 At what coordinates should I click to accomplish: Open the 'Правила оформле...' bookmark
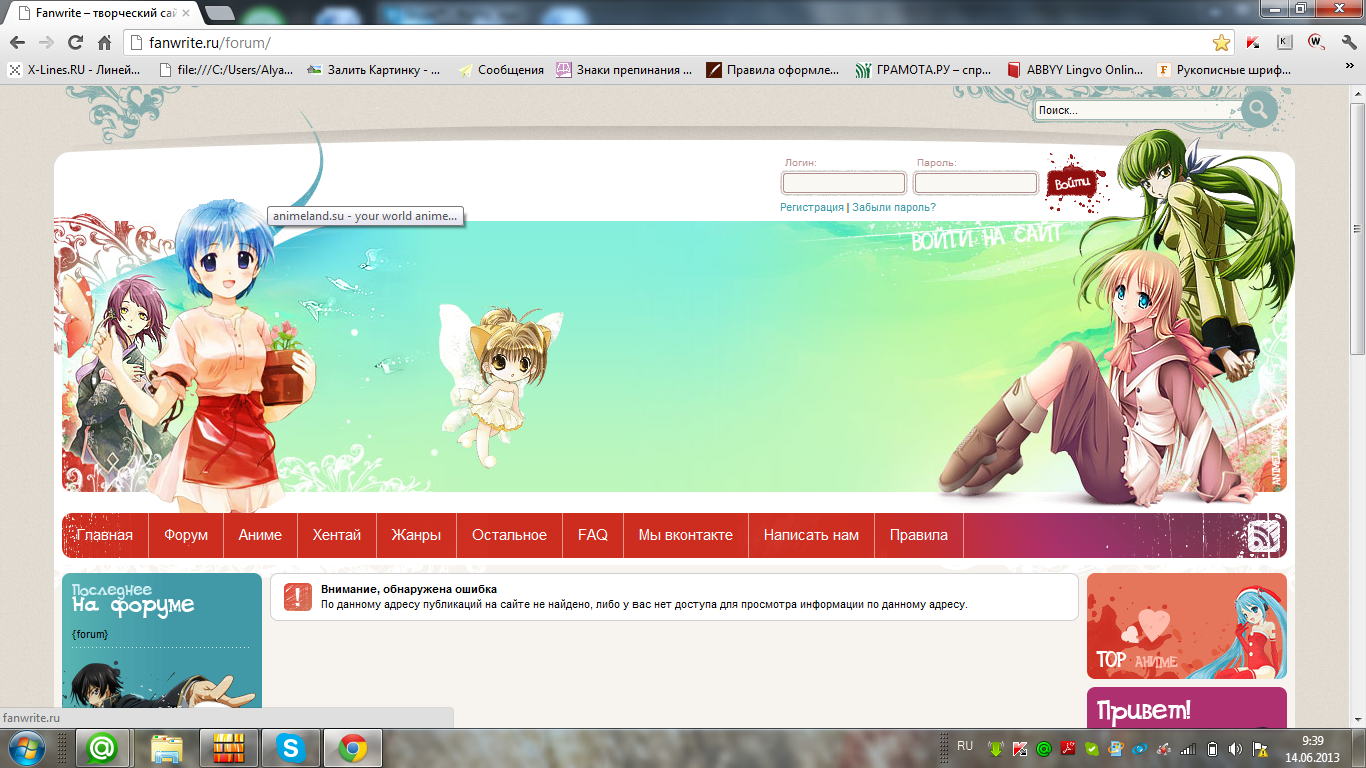point(773,70)
